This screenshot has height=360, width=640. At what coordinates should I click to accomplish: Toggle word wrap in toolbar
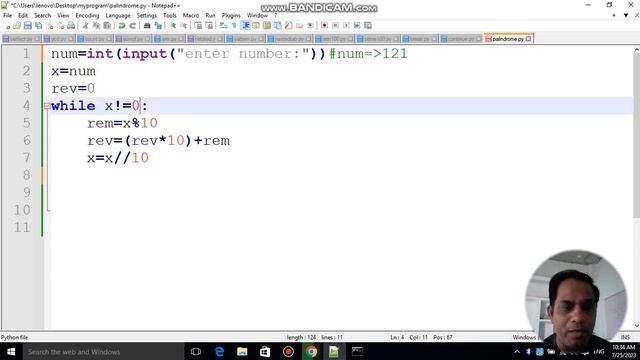(223, 25)
